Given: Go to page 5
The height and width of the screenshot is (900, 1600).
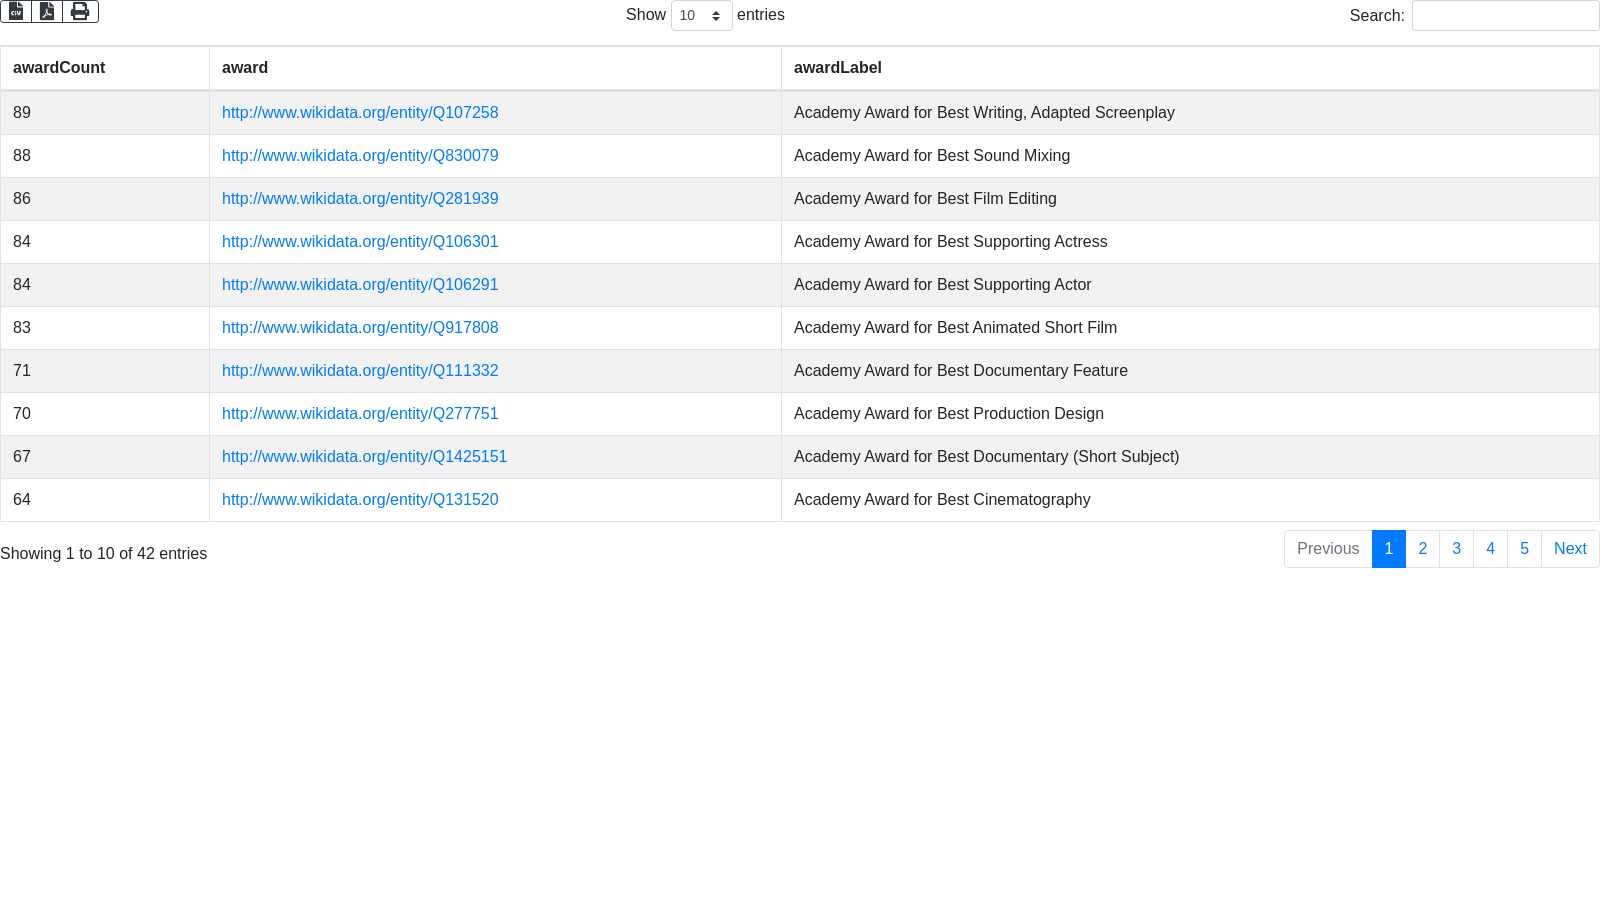Looking at the screenshot, I should pos(1525,549).
